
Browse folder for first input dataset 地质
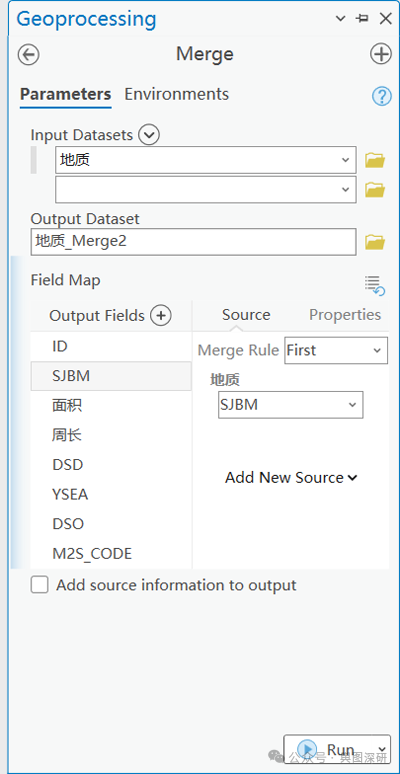375,160
